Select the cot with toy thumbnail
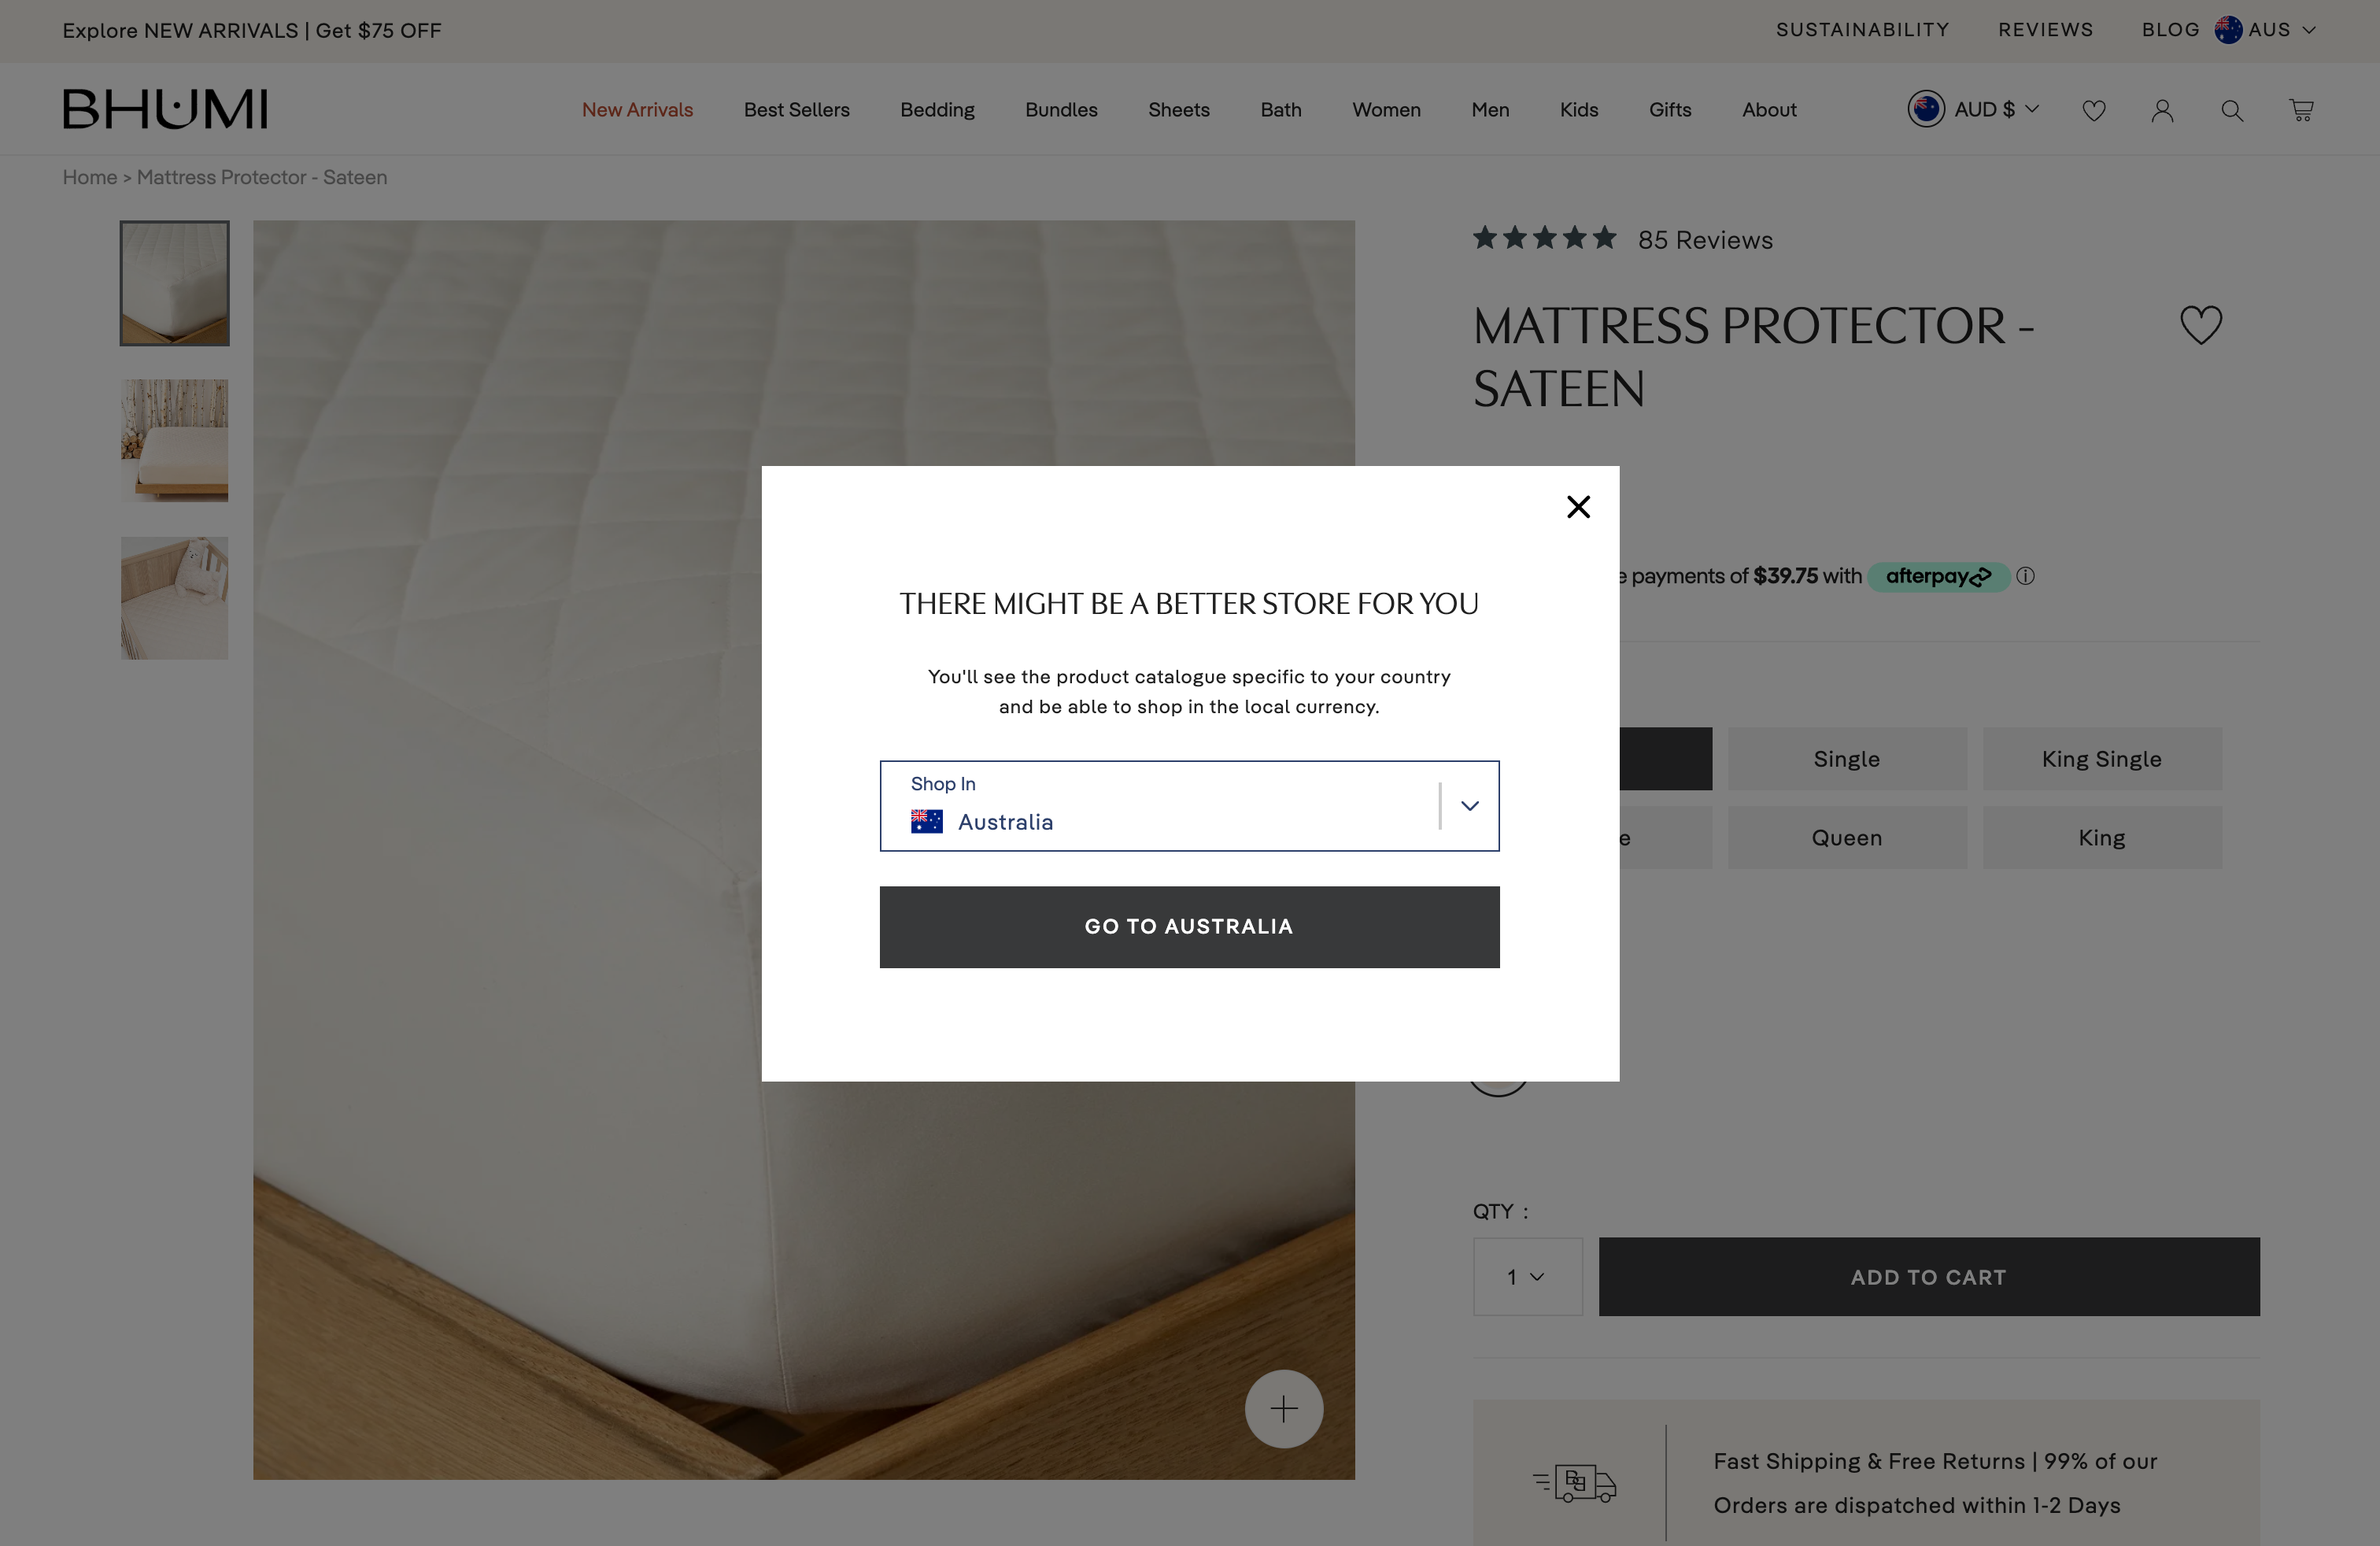 point(175,598)
